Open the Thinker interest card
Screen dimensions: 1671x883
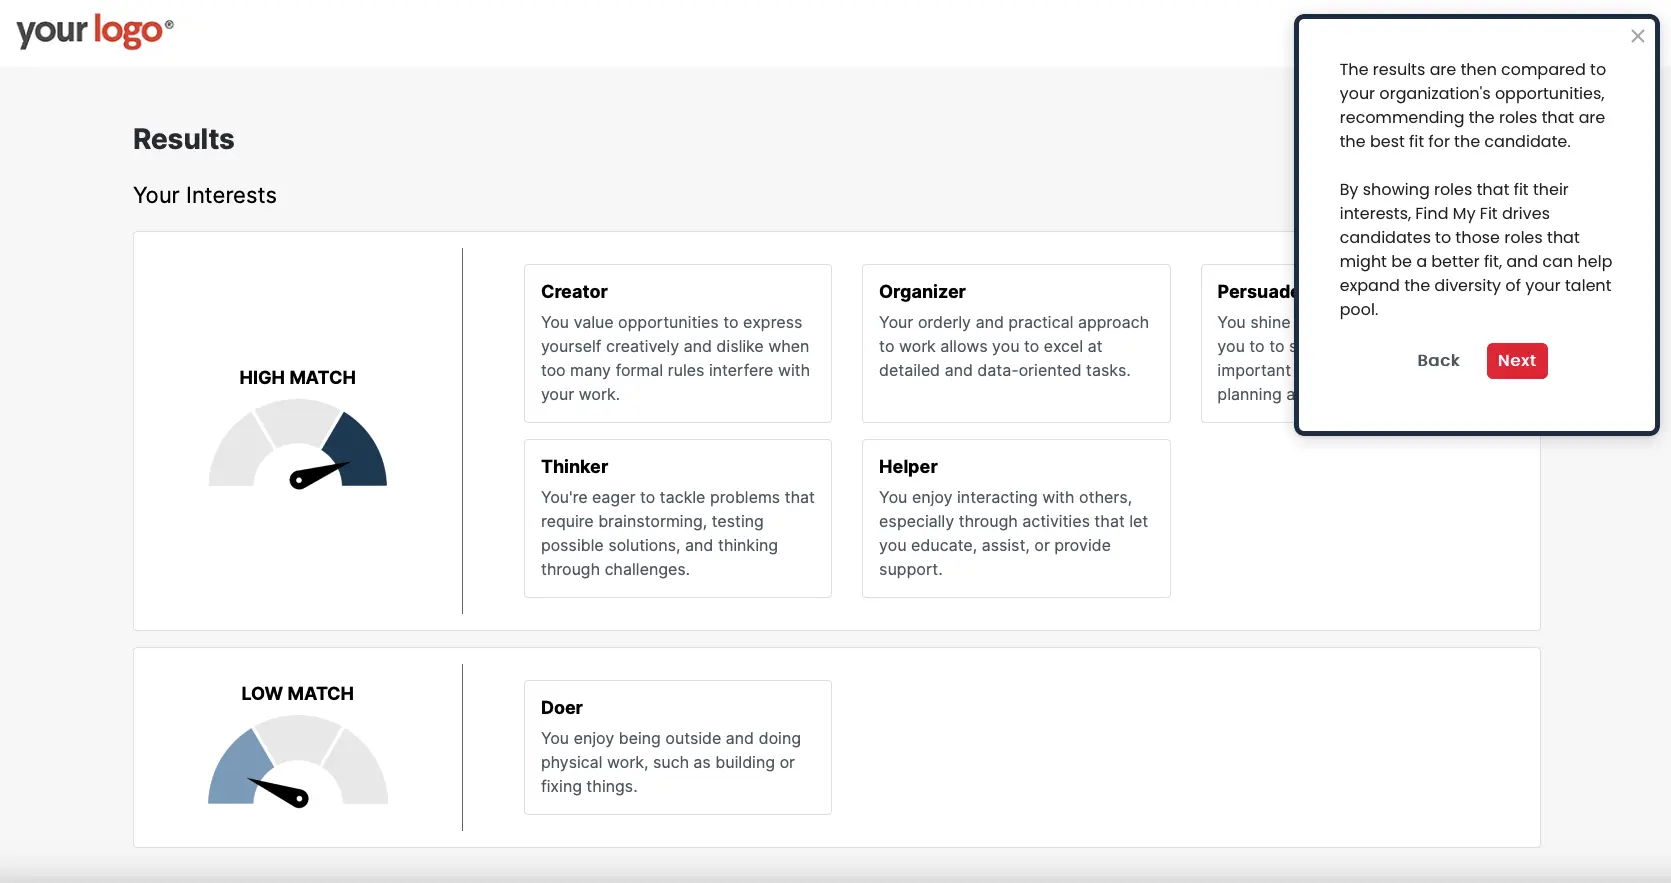click(x=677, y=518)
